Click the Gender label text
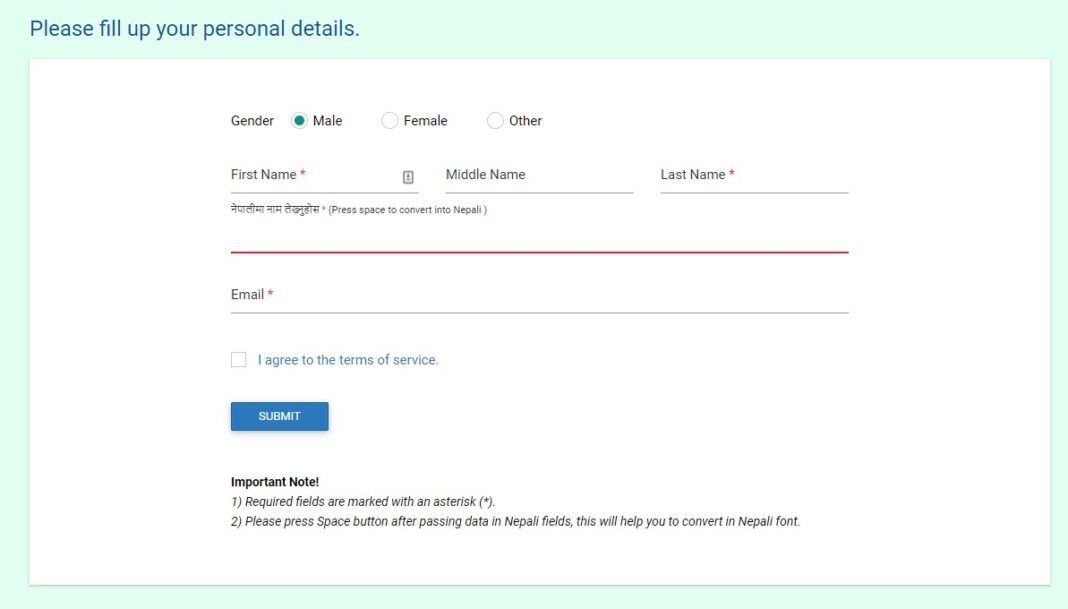 (252, 120)
